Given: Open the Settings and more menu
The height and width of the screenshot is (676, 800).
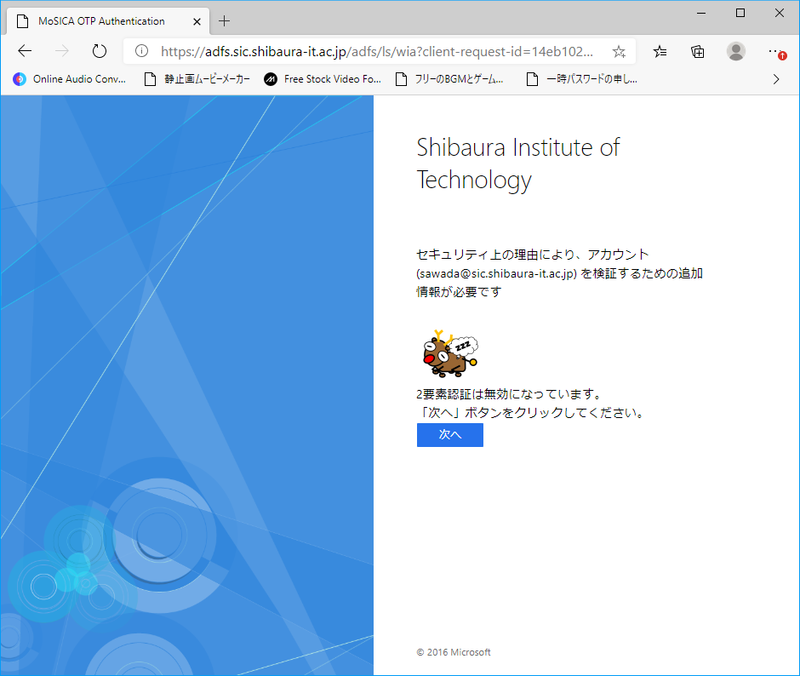Looking at the screenshot, I should 774,51.
